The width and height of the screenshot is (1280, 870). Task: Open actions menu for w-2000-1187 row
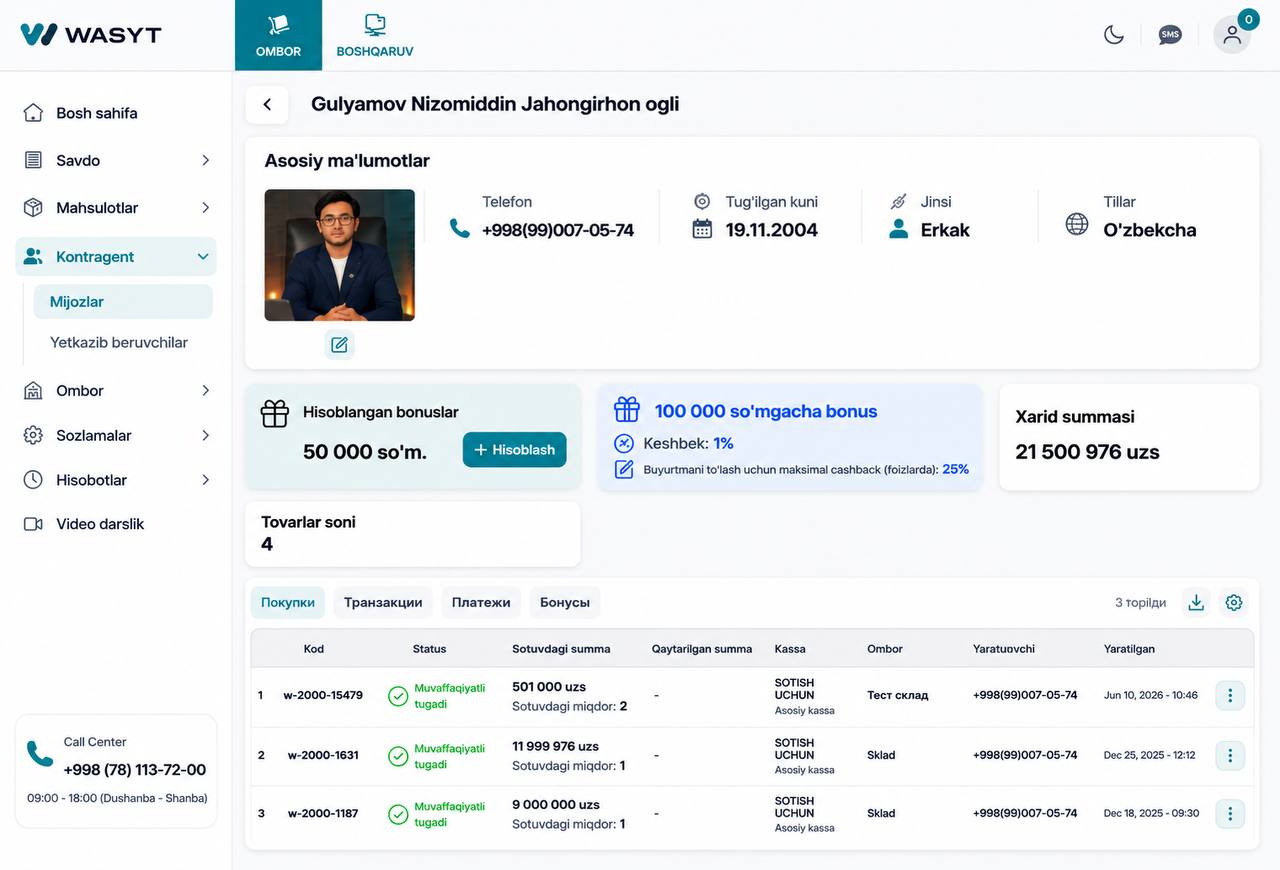pos(1230,814)
